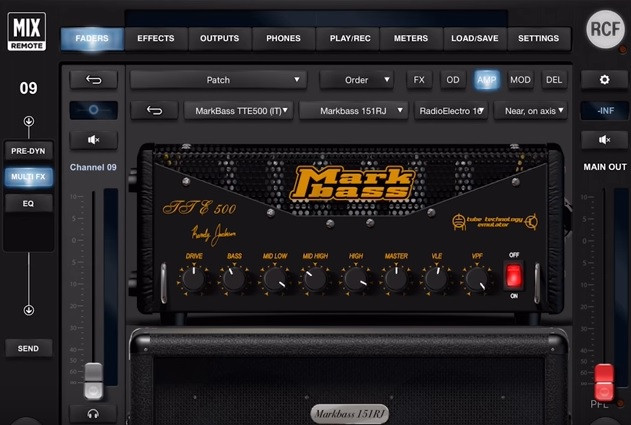Open the gear settings icon

pyautogui.click(x=604, y=80)
